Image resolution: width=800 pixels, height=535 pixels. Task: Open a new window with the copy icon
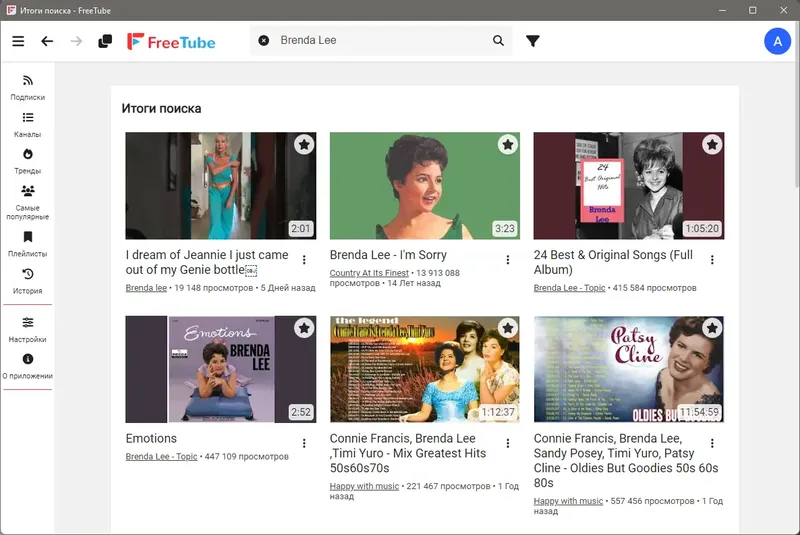point(105,41)
